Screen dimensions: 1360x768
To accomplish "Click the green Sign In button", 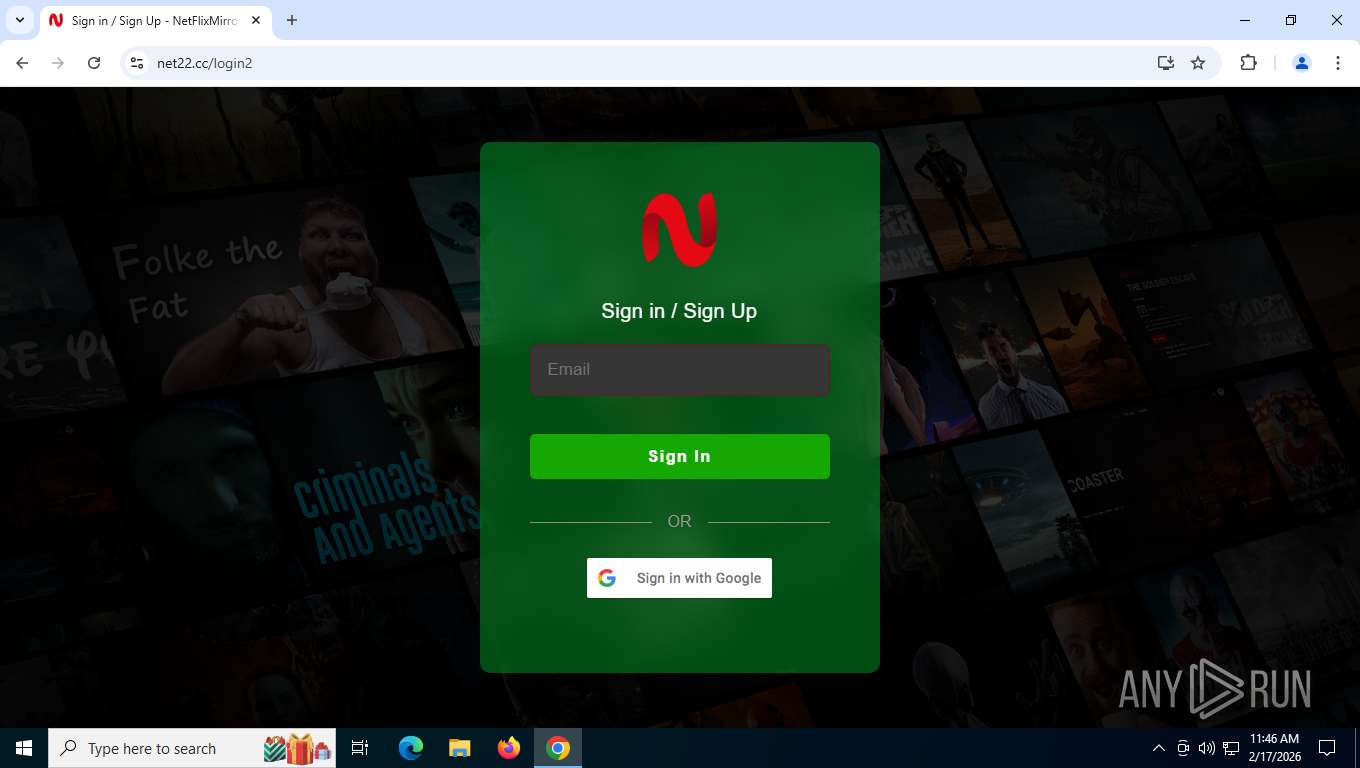I will (x=680, y=456).
